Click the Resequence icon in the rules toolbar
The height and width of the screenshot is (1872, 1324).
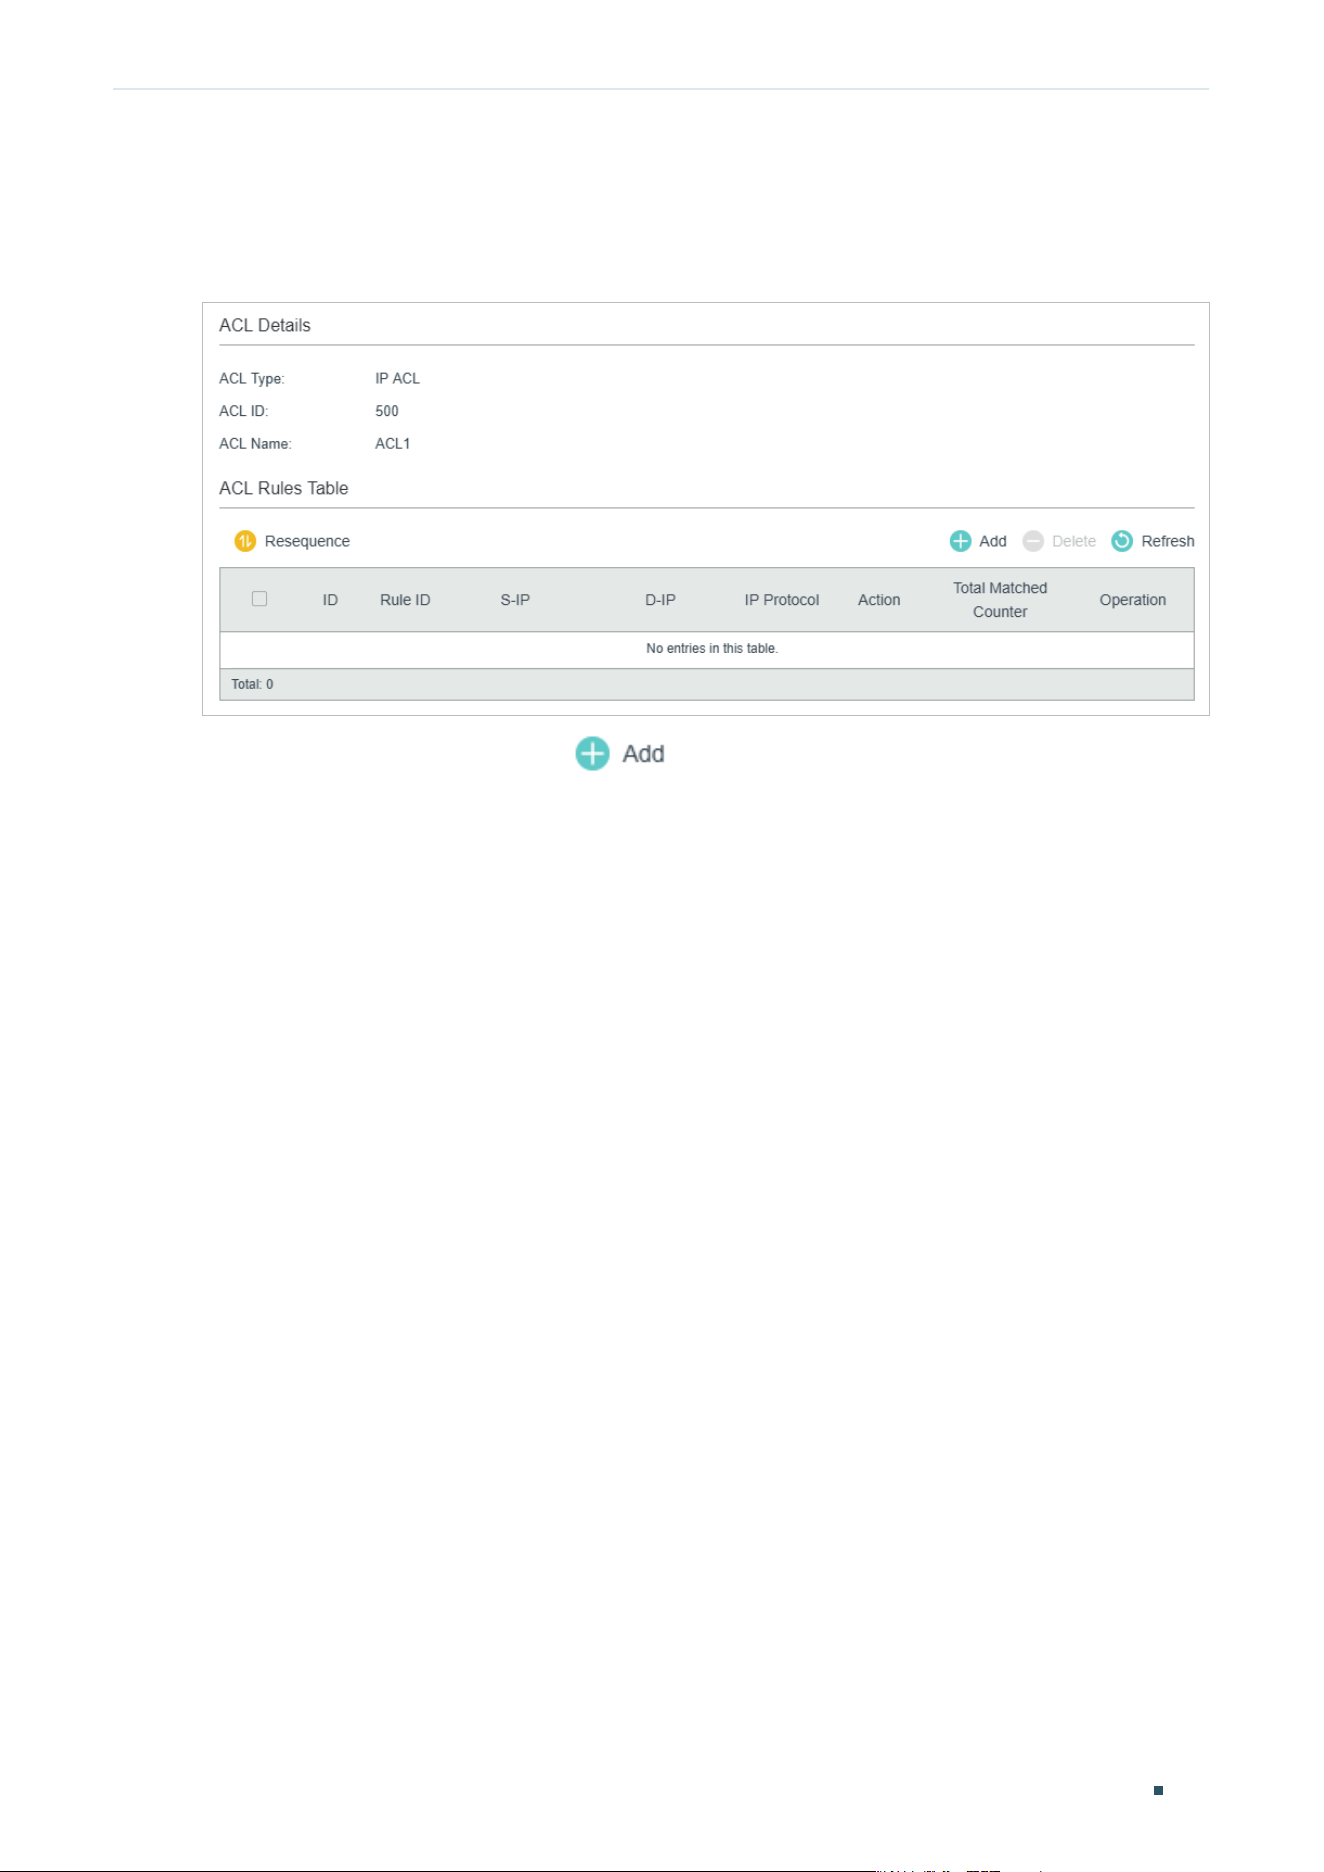pyautogui.click(x=245, y=541)
